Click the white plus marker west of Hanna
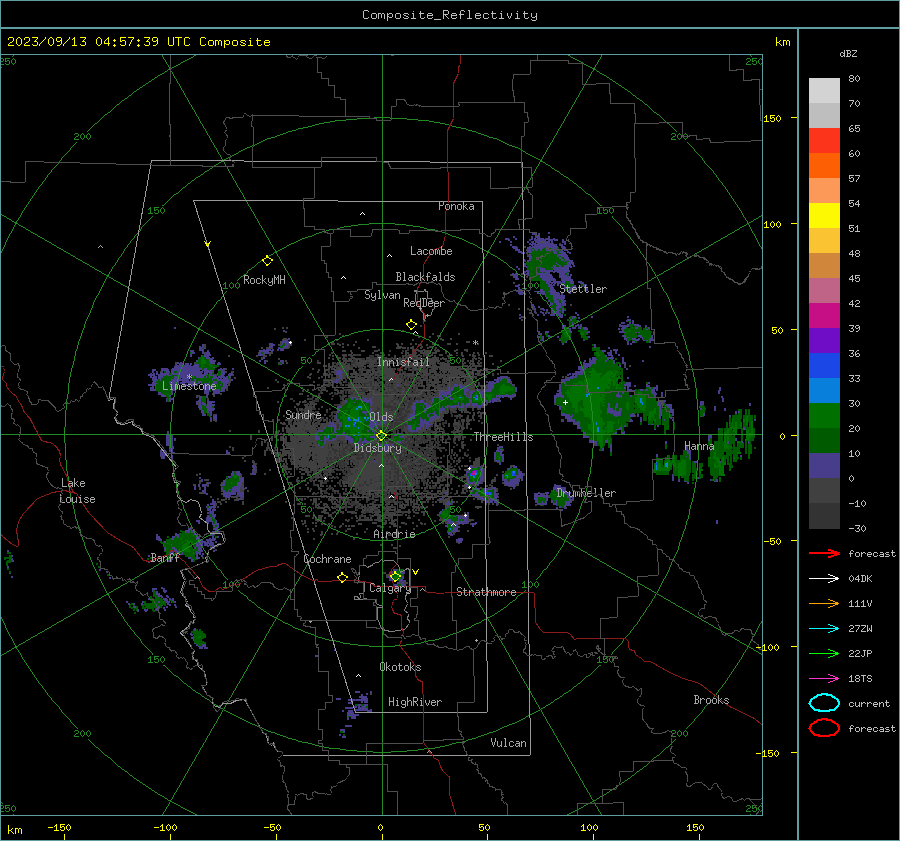 tap(565, 402)
